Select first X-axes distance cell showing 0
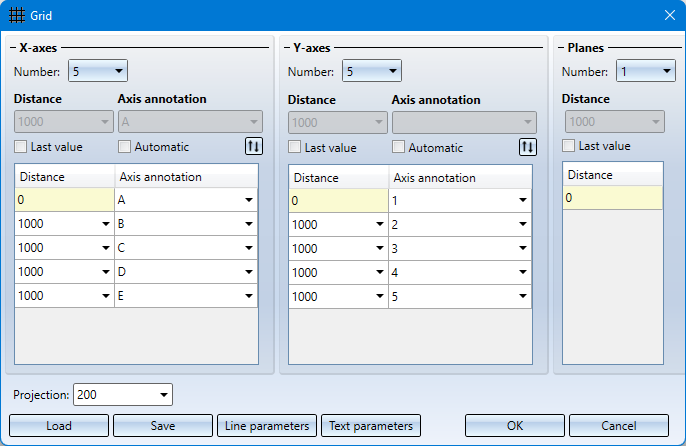Image resolution: width=686 pixels, height=446 pixels. coord(64,200)
